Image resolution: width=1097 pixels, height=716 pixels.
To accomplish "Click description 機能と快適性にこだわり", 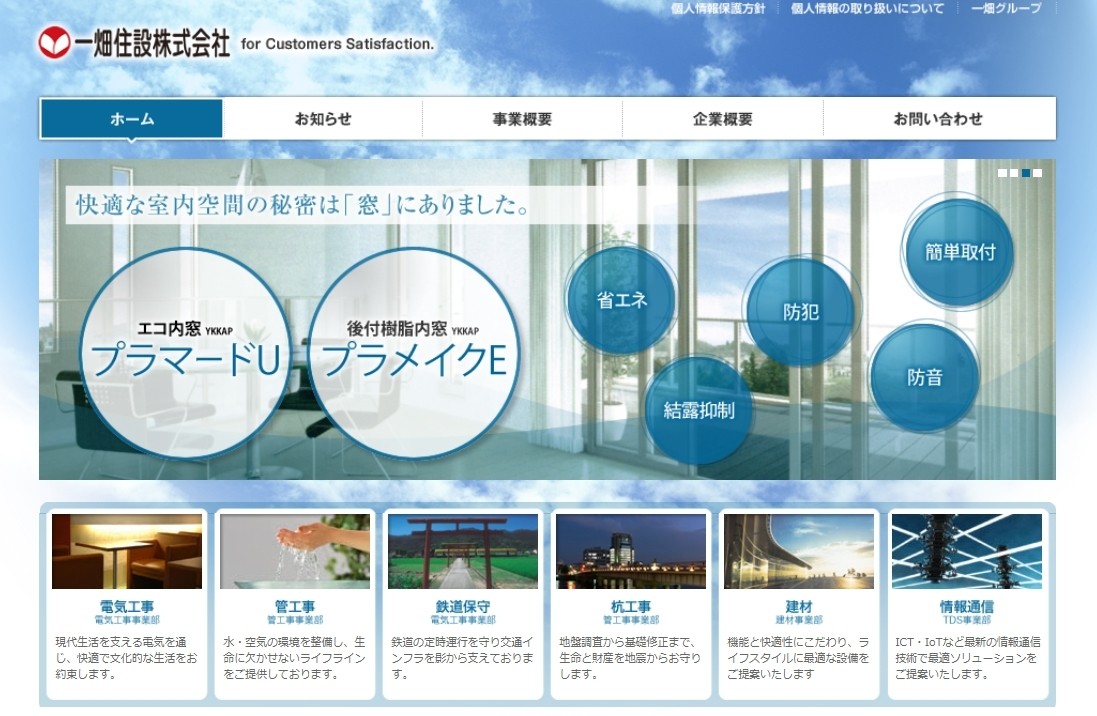I will pyautogui.click(x=798, y=658).
